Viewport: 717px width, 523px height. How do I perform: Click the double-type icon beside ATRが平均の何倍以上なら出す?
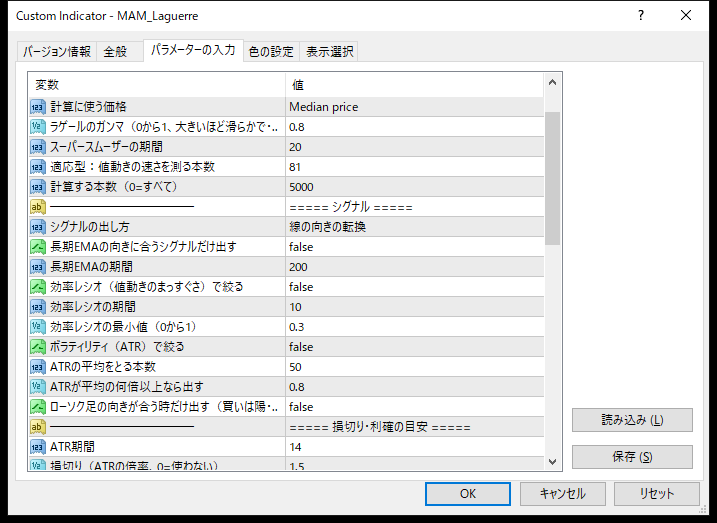(38, 387)
